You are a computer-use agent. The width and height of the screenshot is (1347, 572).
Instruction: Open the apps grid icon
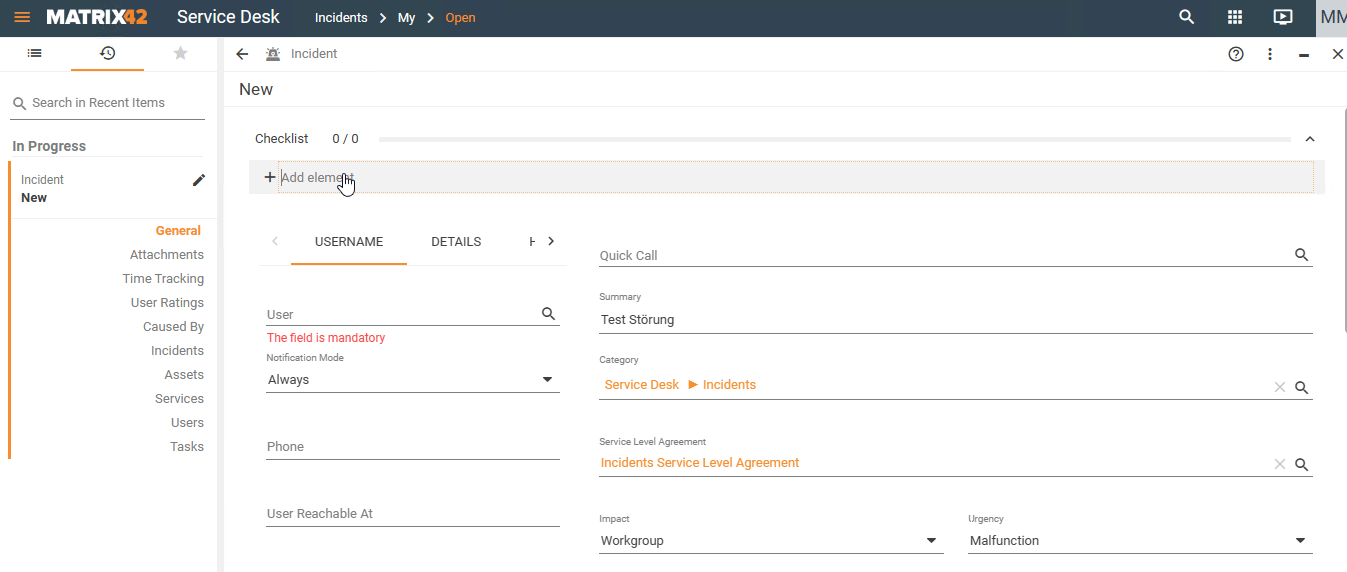coord(1235,17)
